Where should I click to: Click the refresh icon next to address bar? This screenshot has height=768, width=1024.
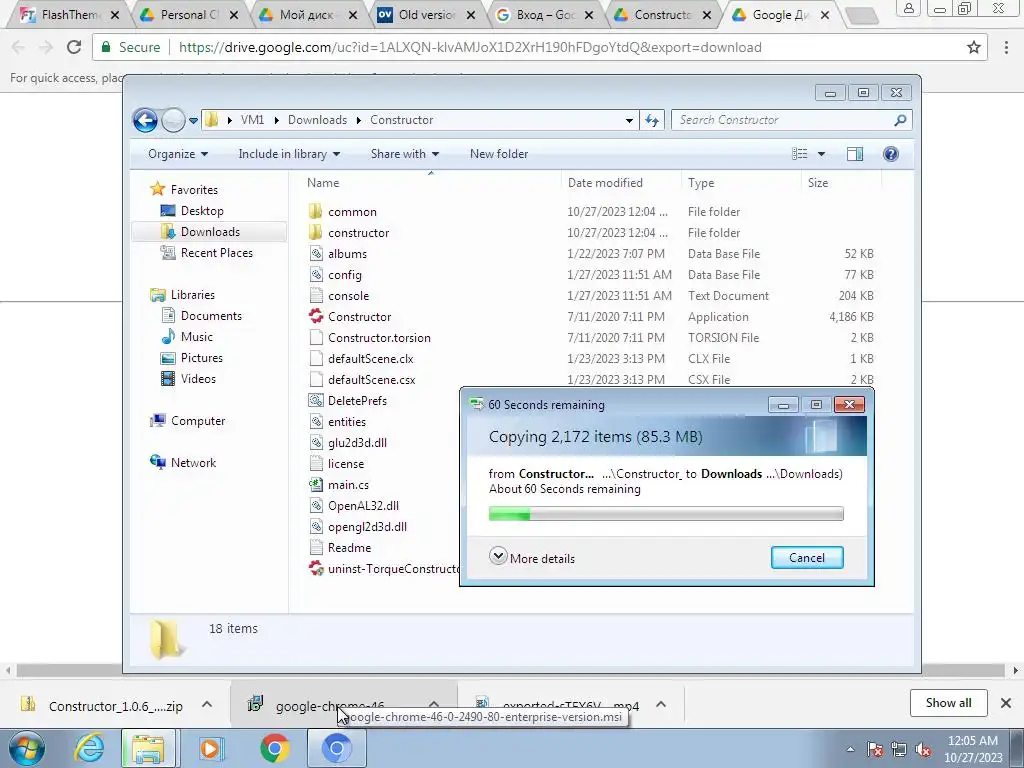652,120
